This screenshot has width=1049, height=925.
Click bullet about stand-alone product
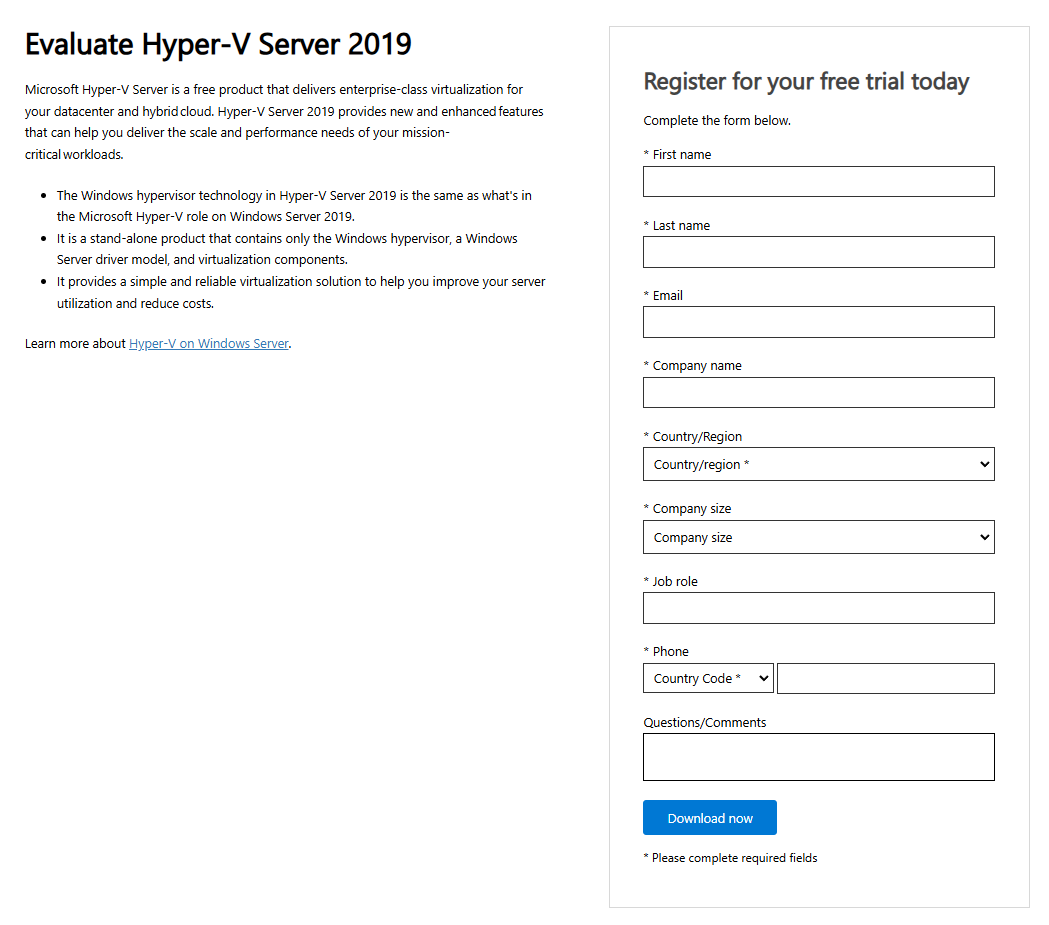(287, 249)
